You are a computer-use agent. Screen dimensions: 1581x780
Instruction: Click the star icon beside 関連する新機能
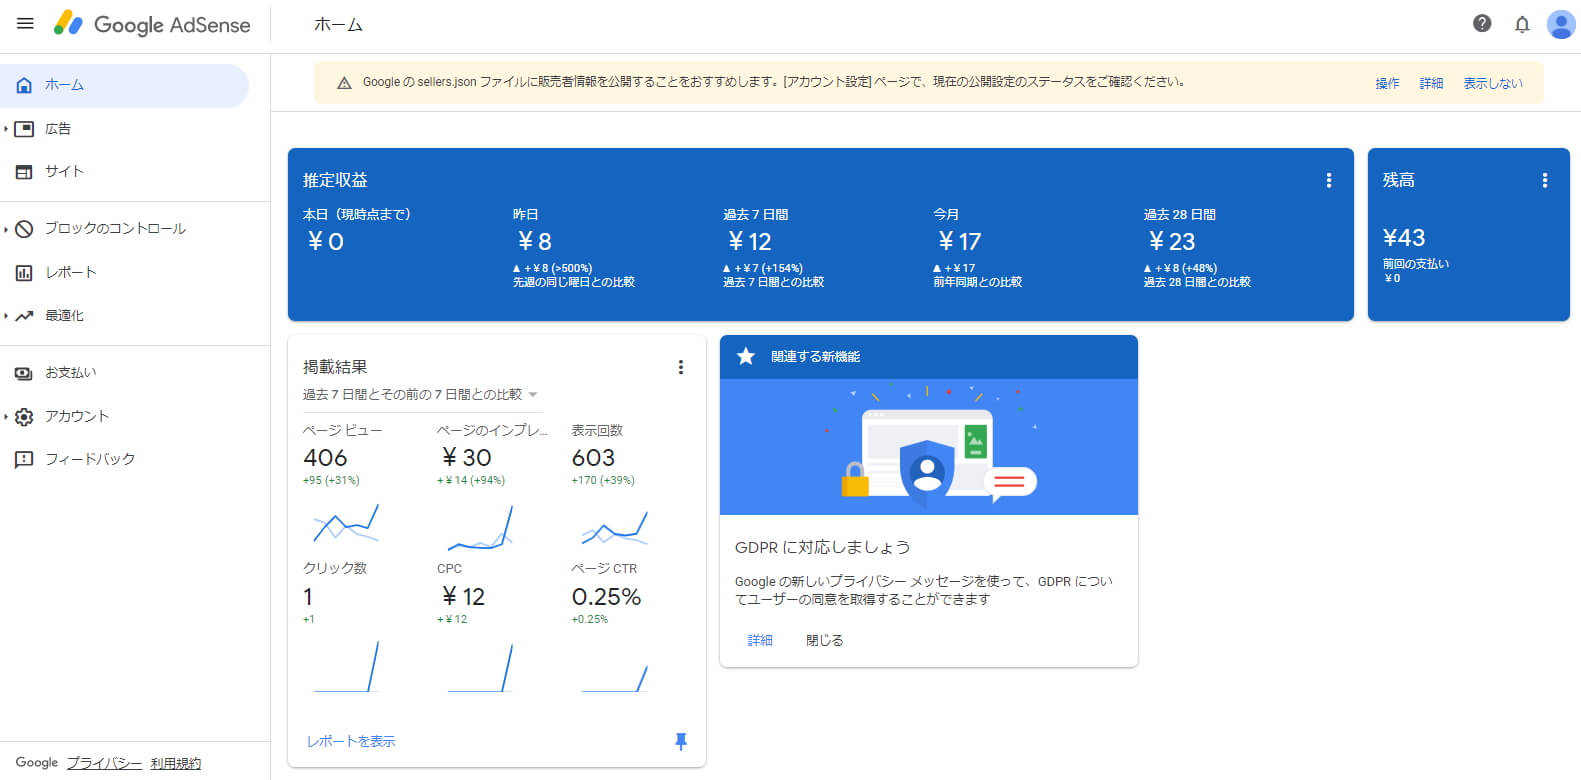pyautogui.click(x=746, y=356)
